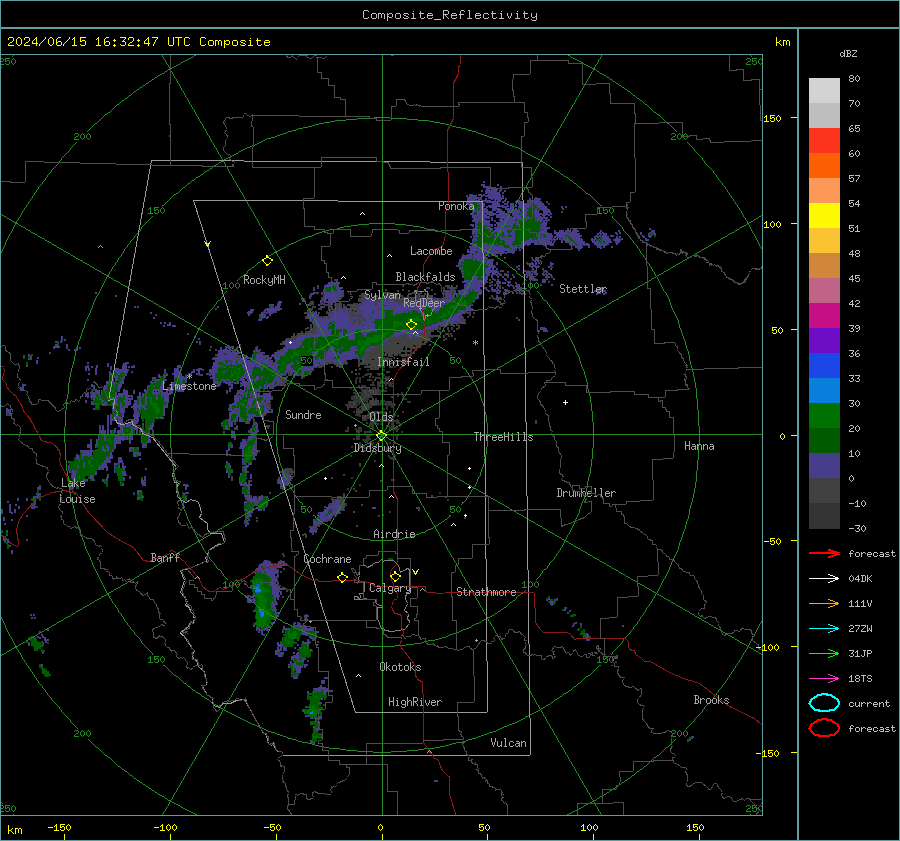
Task: Click the HighRiver city label
Action: coord(415,702)
